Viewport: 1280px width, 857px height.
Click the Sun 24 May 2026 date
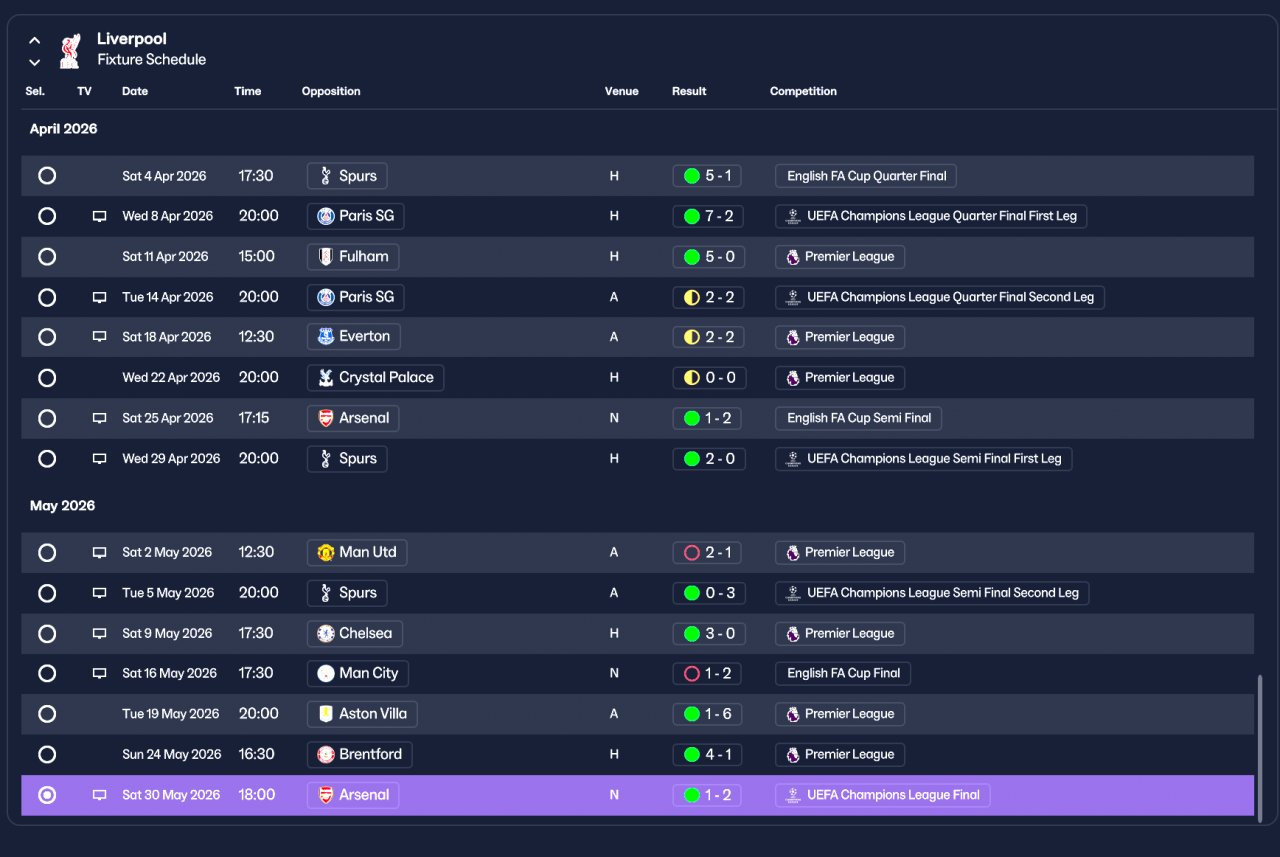(x=172, y=755)
